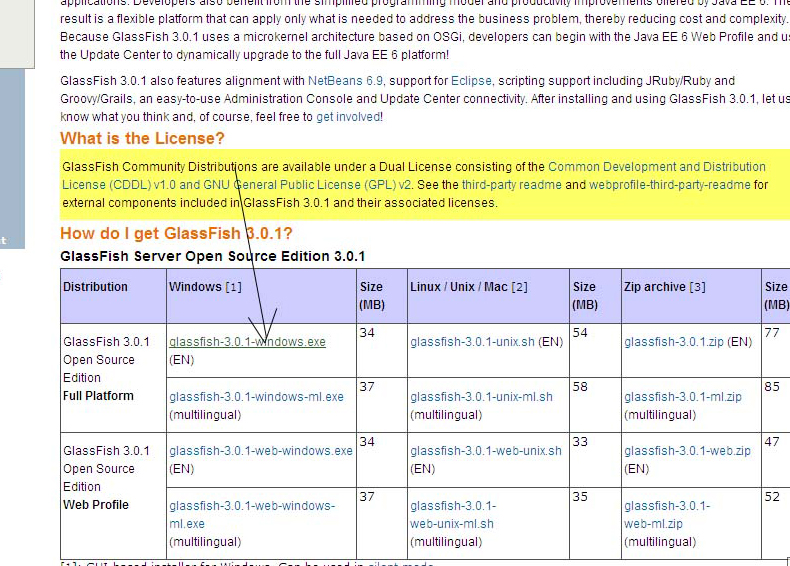
Task: Download glassfish-3.0.1-web-unix.sh
Action: coord(486,451)
